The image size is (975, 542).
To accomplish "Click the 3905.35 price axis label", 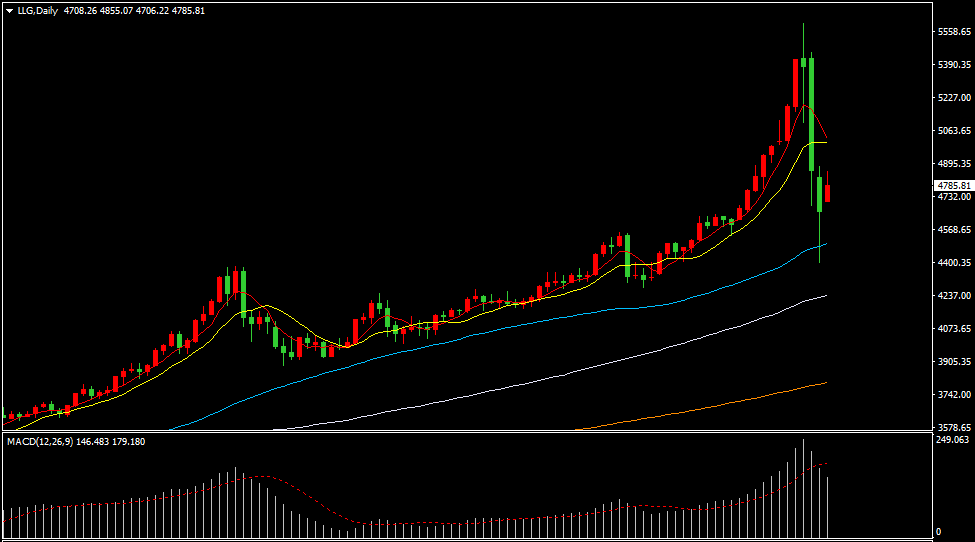I will (954, 361).
